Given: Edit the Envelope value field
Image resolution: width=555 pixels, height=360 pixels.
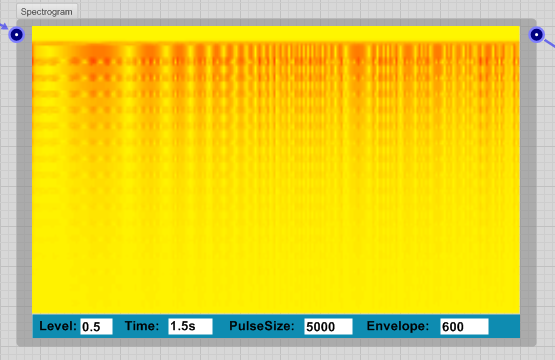Looking at the screenshot, I should 464,326.
